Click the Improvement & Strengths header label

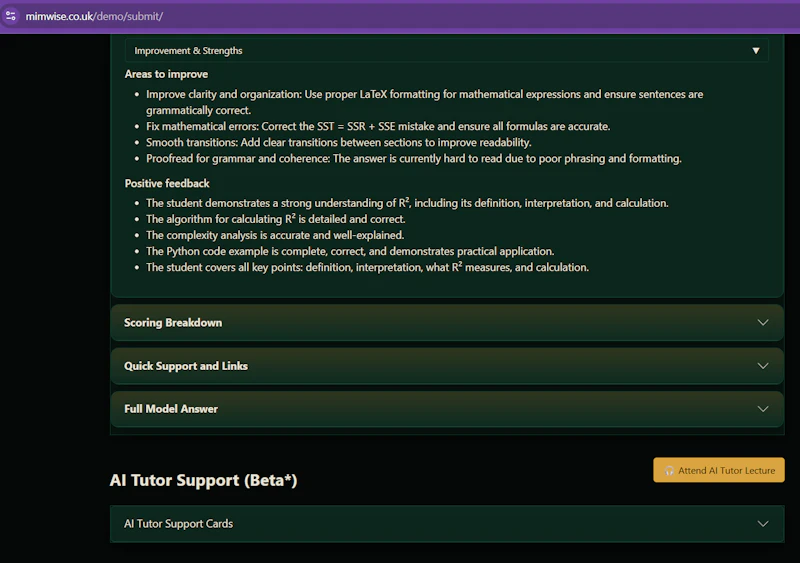tap(188, 51)
